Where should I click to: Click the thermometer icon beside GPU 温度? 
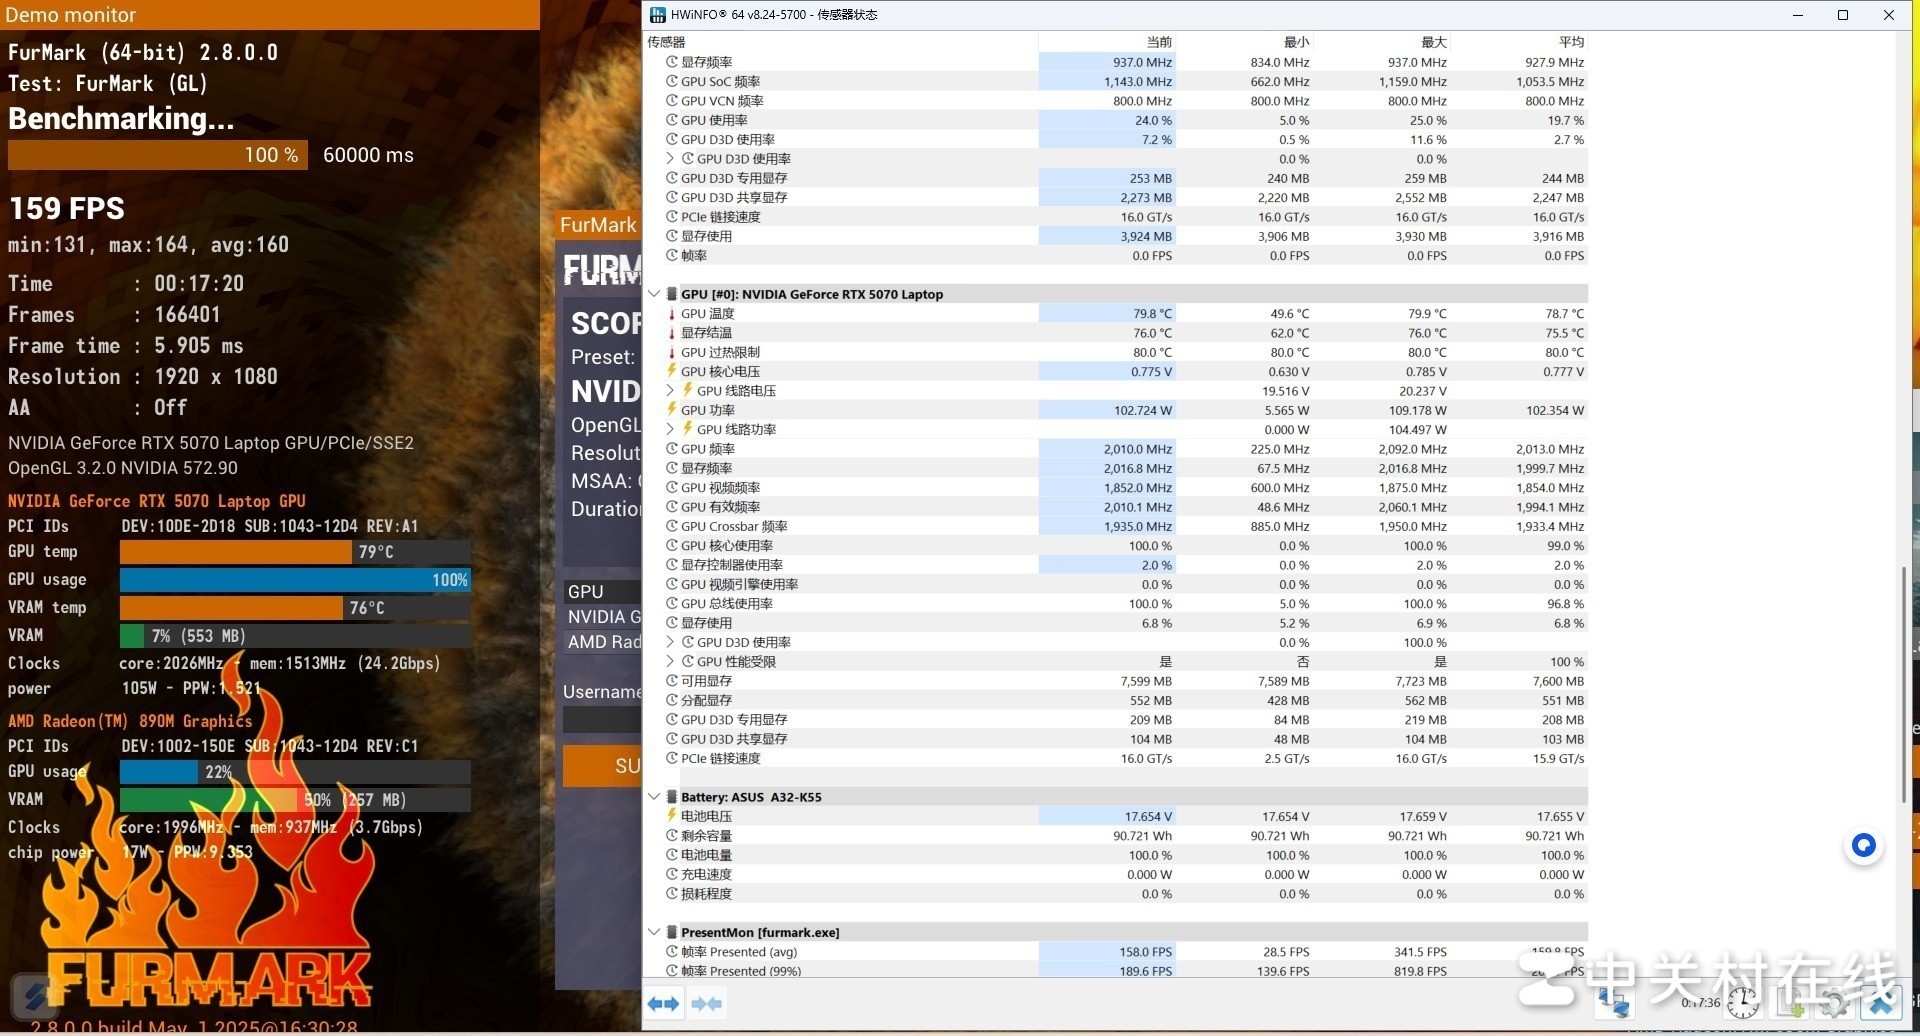(672, 314)
